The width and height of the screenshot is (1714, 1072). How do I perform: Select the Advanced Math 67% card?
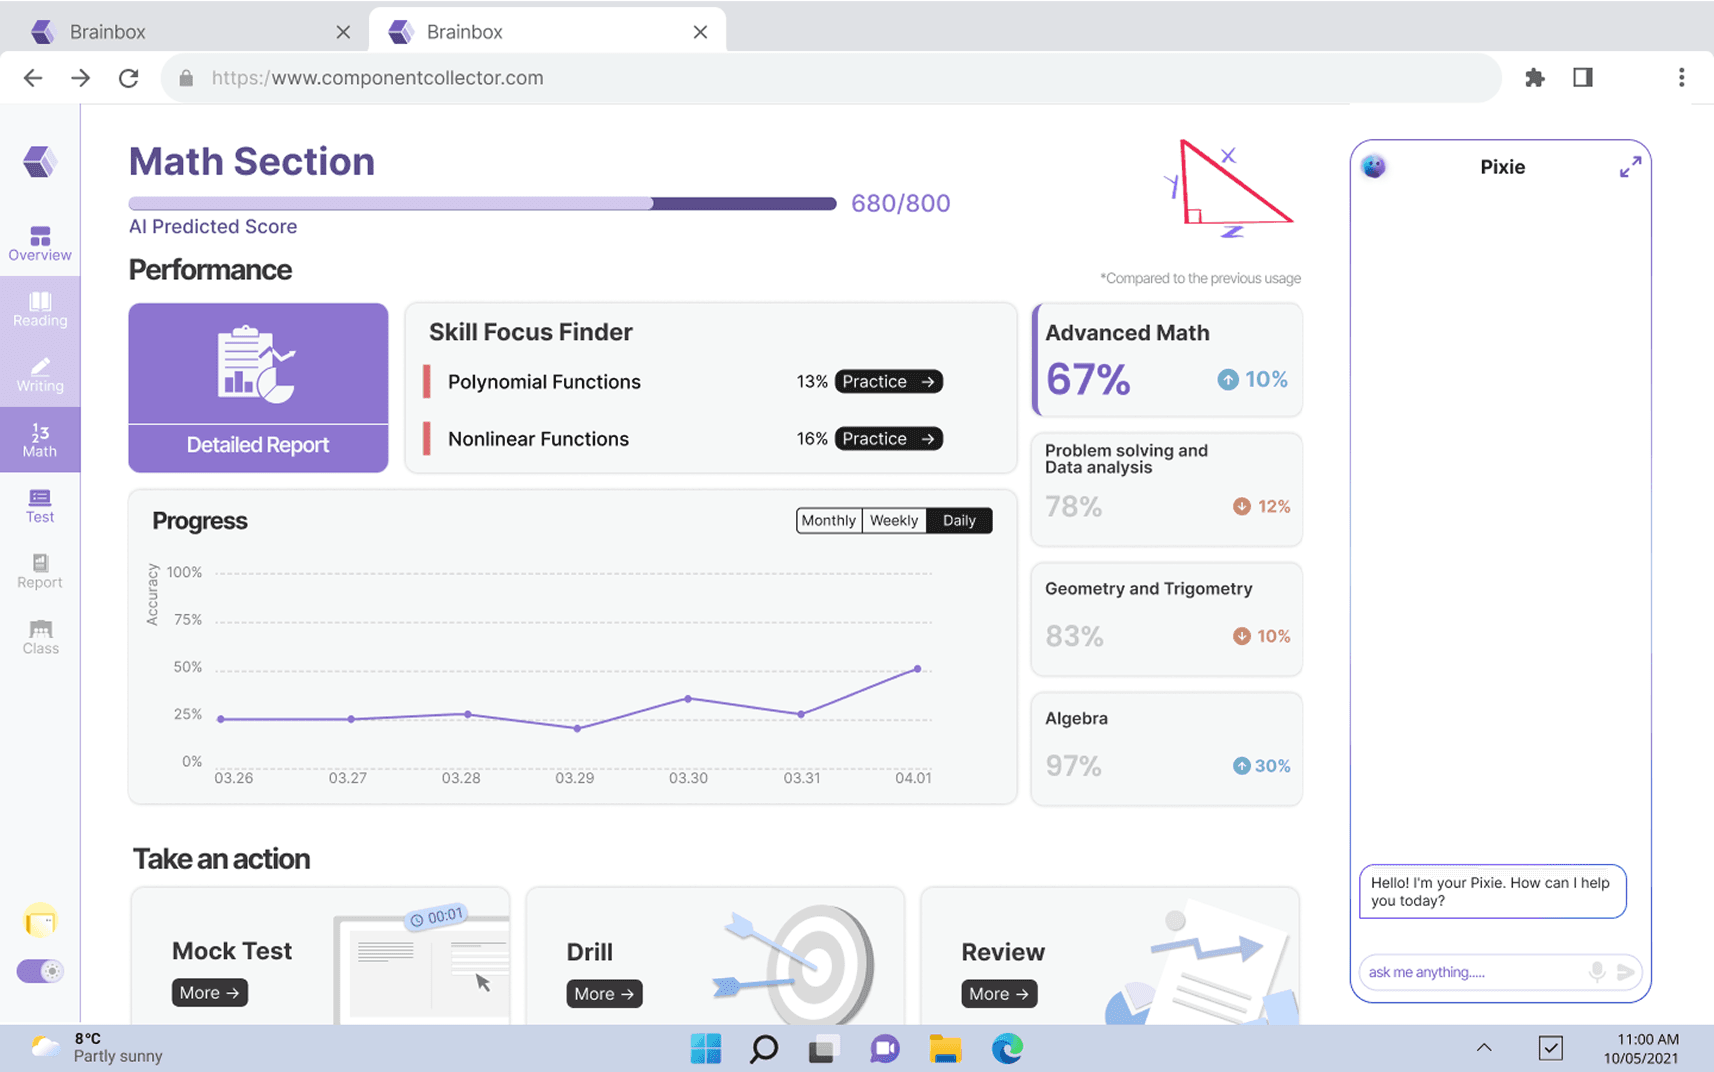click(1167, 359)
